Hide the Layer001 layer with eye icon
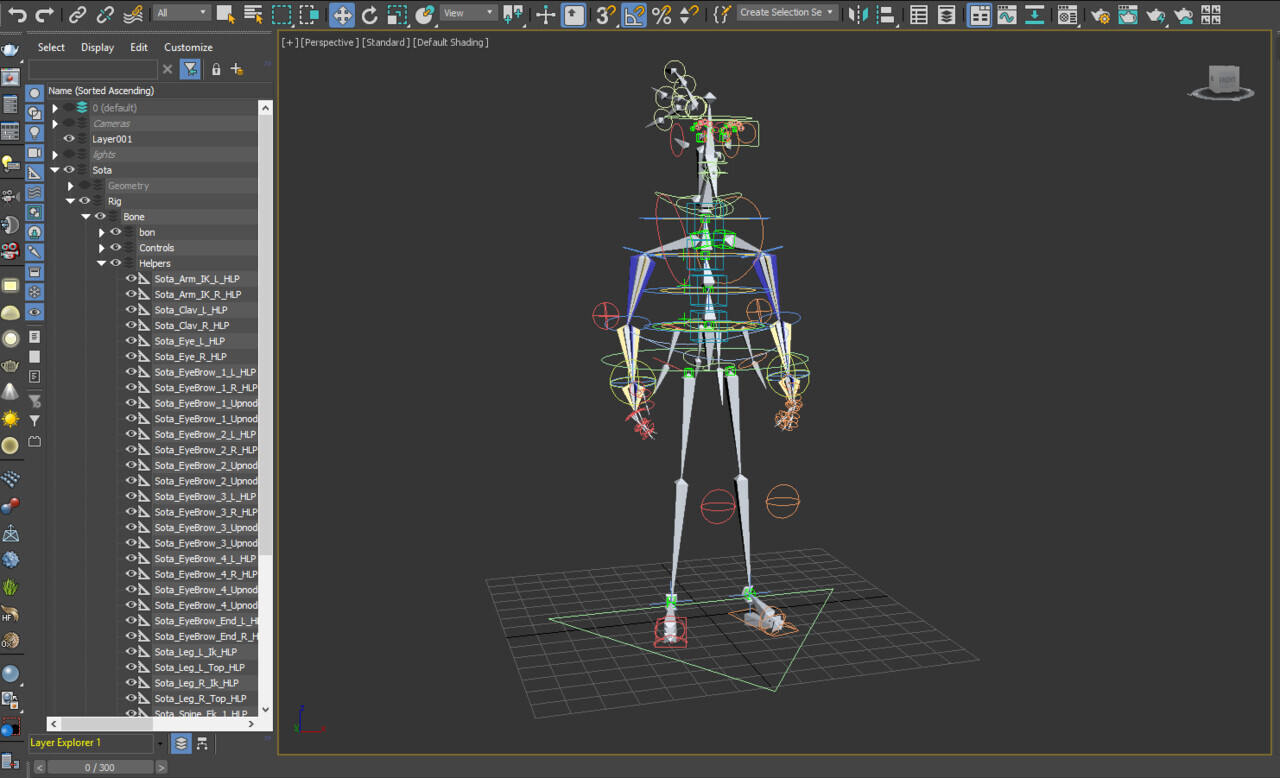The image size is (1280, 778). coord(69,139)
